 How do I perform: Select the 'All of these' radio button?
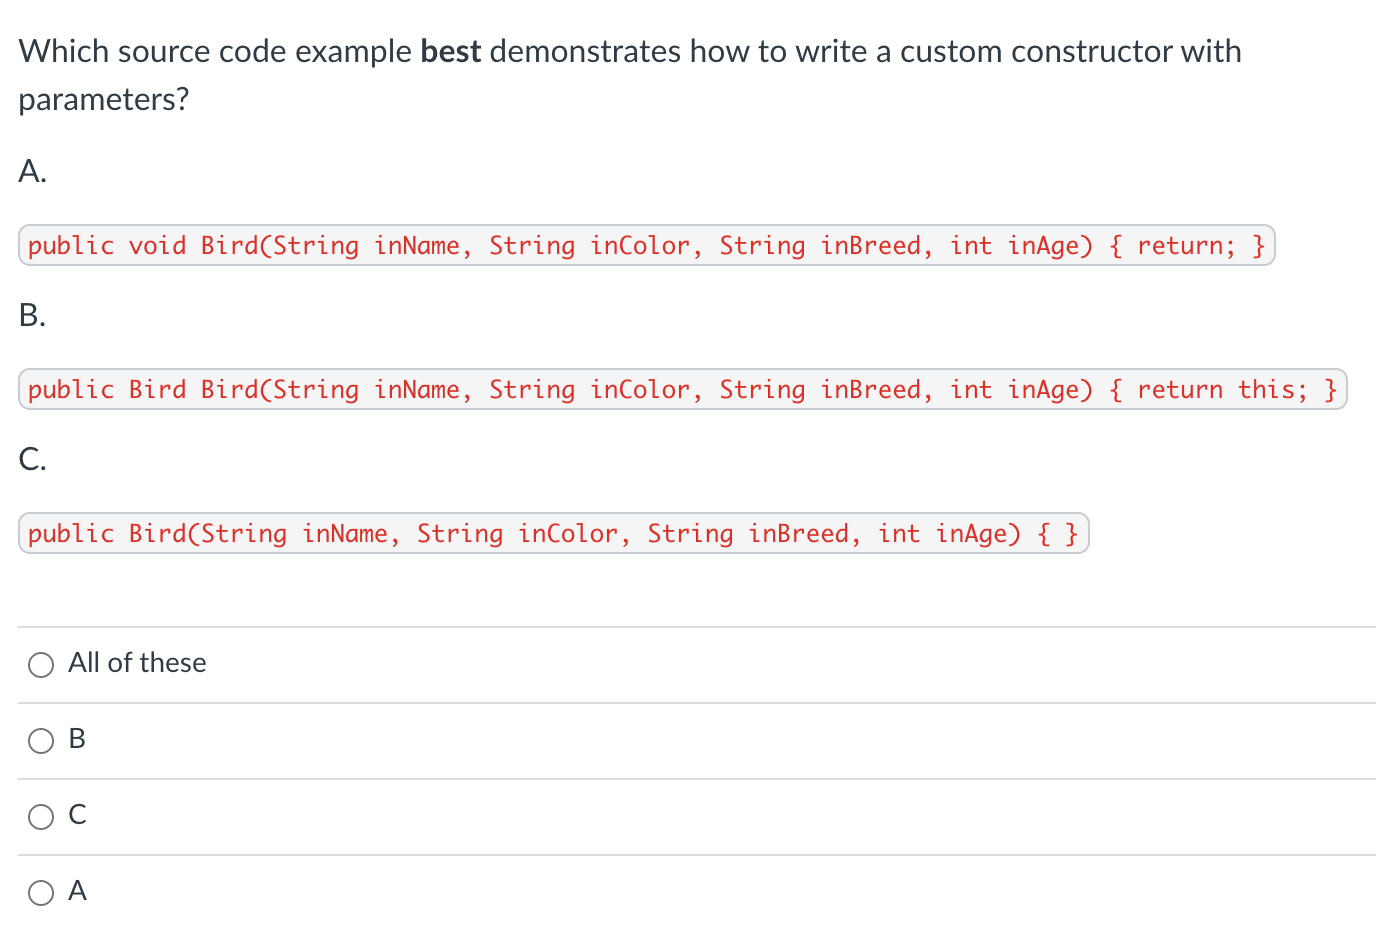click(x=41, y=665)
